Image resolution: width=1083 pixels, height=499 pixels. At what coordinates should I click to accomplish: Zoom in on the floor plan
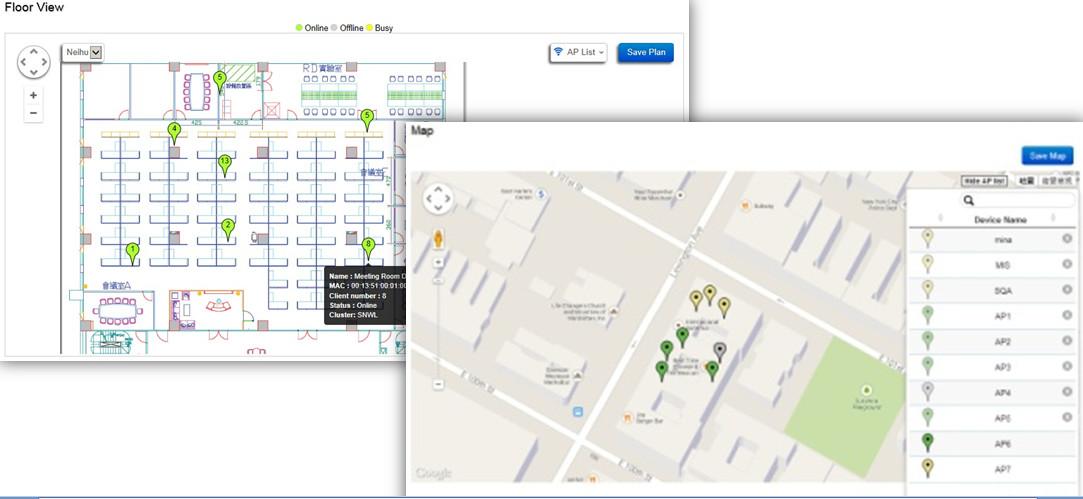tap(34, 96)
